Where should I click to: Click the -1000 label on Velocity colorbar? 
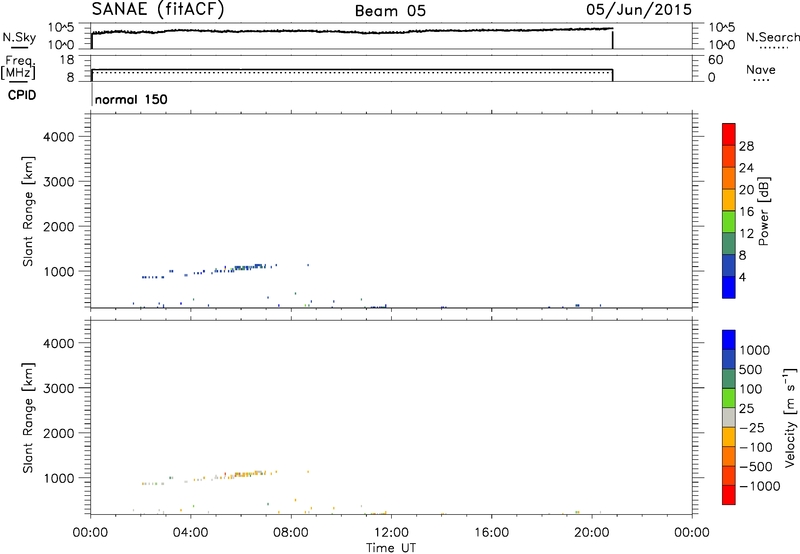click(760, 486)
